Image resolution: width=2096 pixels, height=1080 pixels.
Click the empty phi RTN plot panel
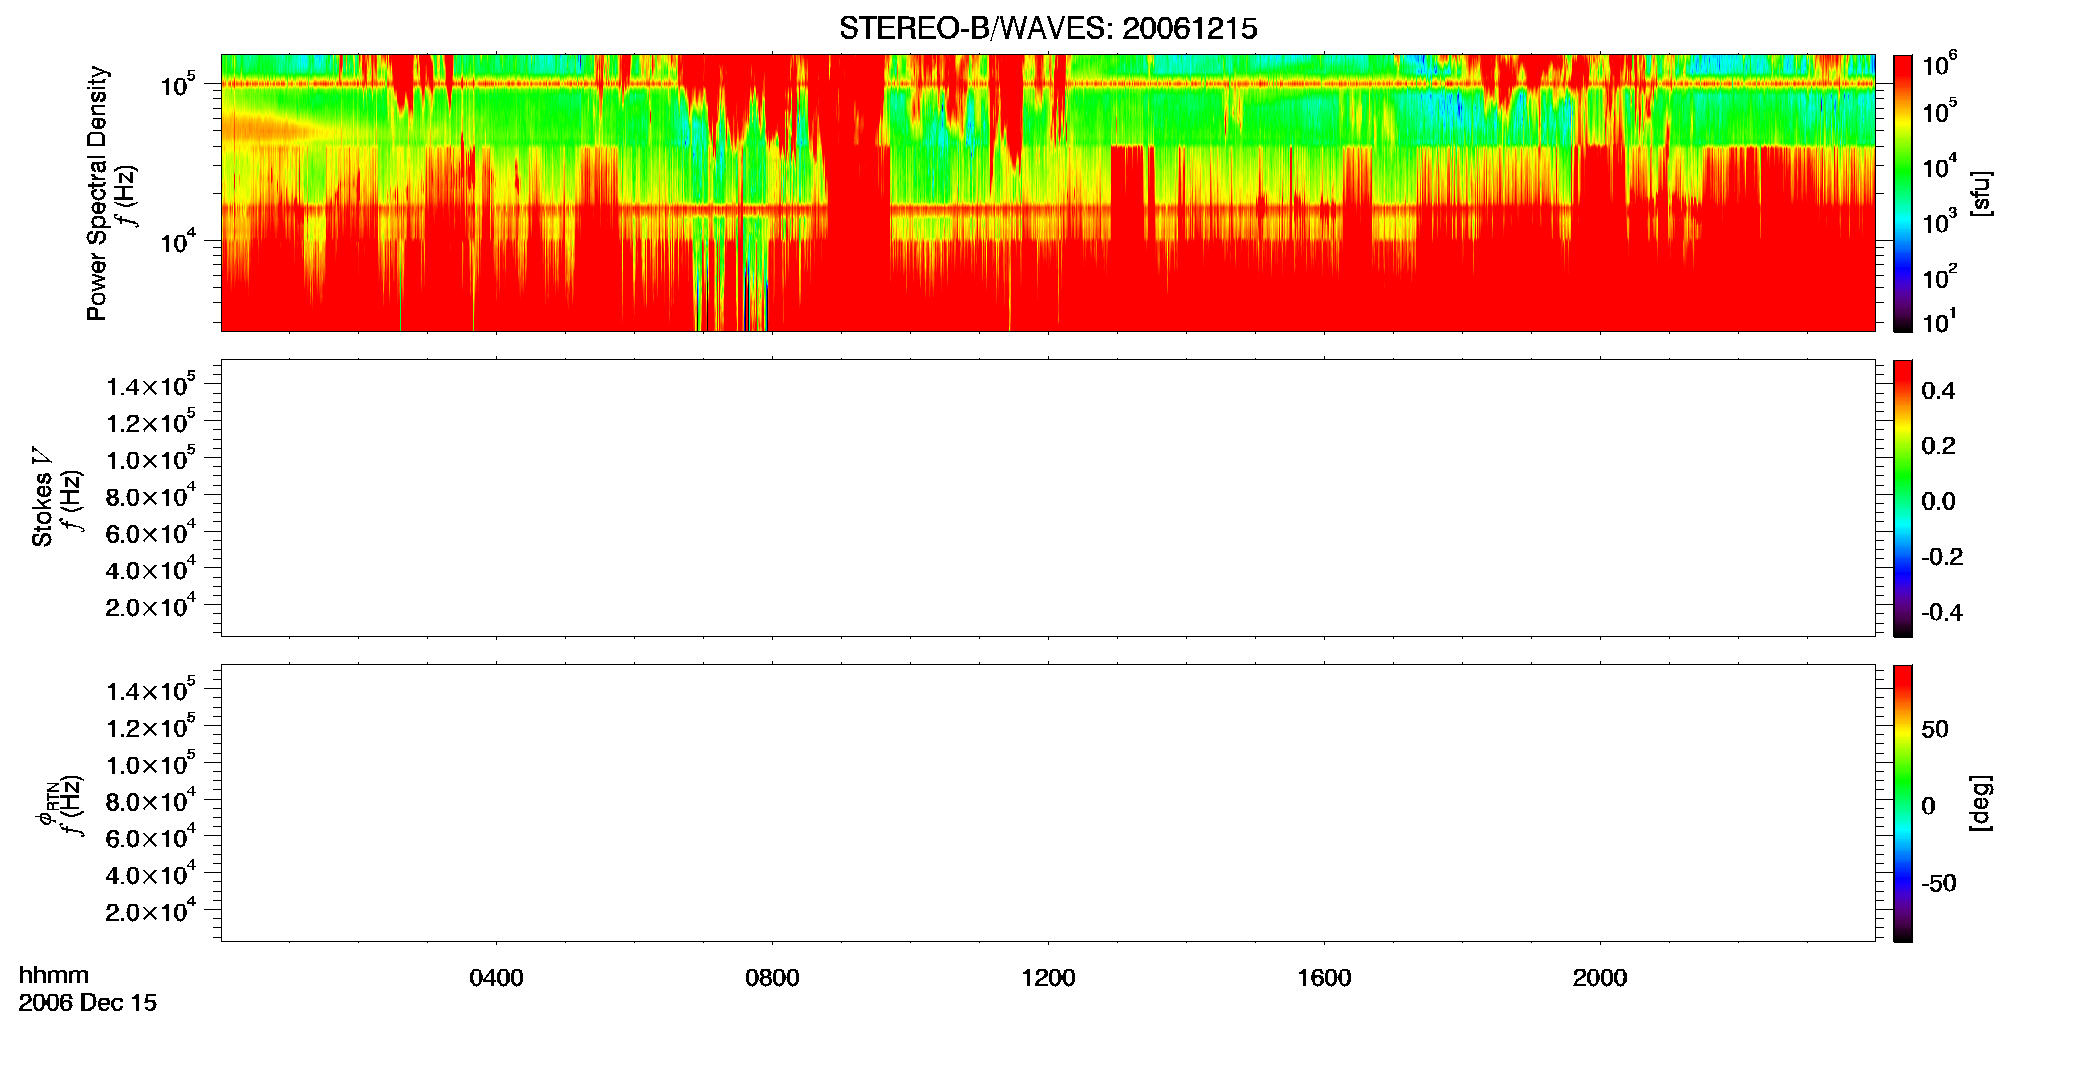(1048, 803)
